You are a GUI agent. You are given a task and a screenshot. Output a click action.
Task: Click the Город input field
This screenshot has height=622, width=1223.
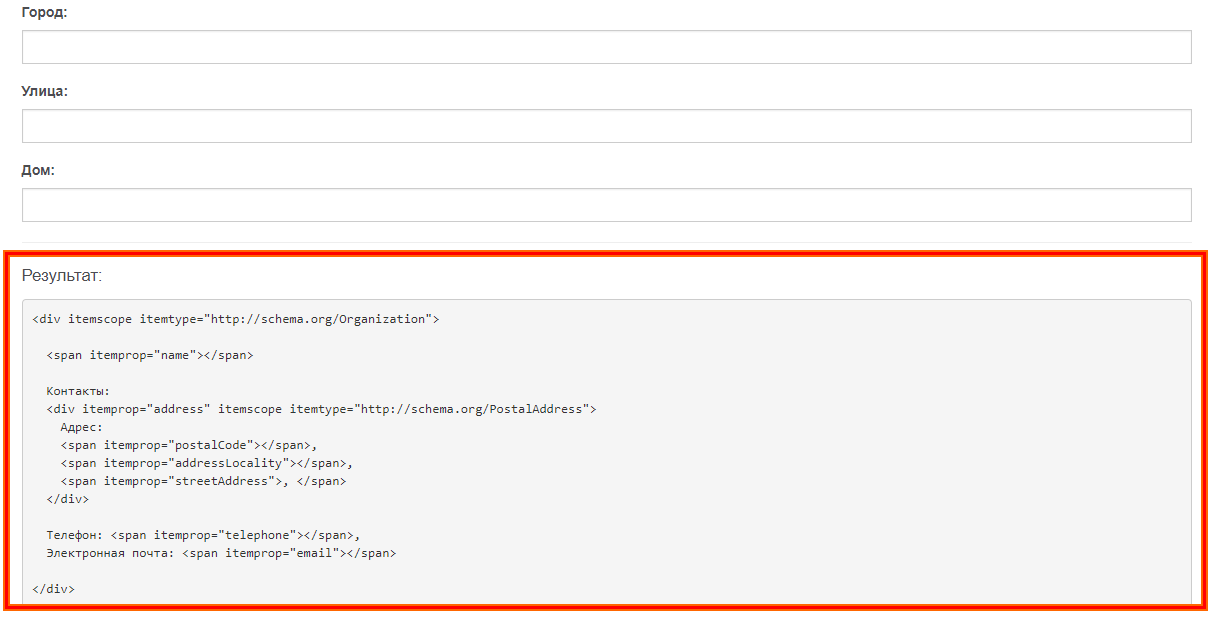606,47
